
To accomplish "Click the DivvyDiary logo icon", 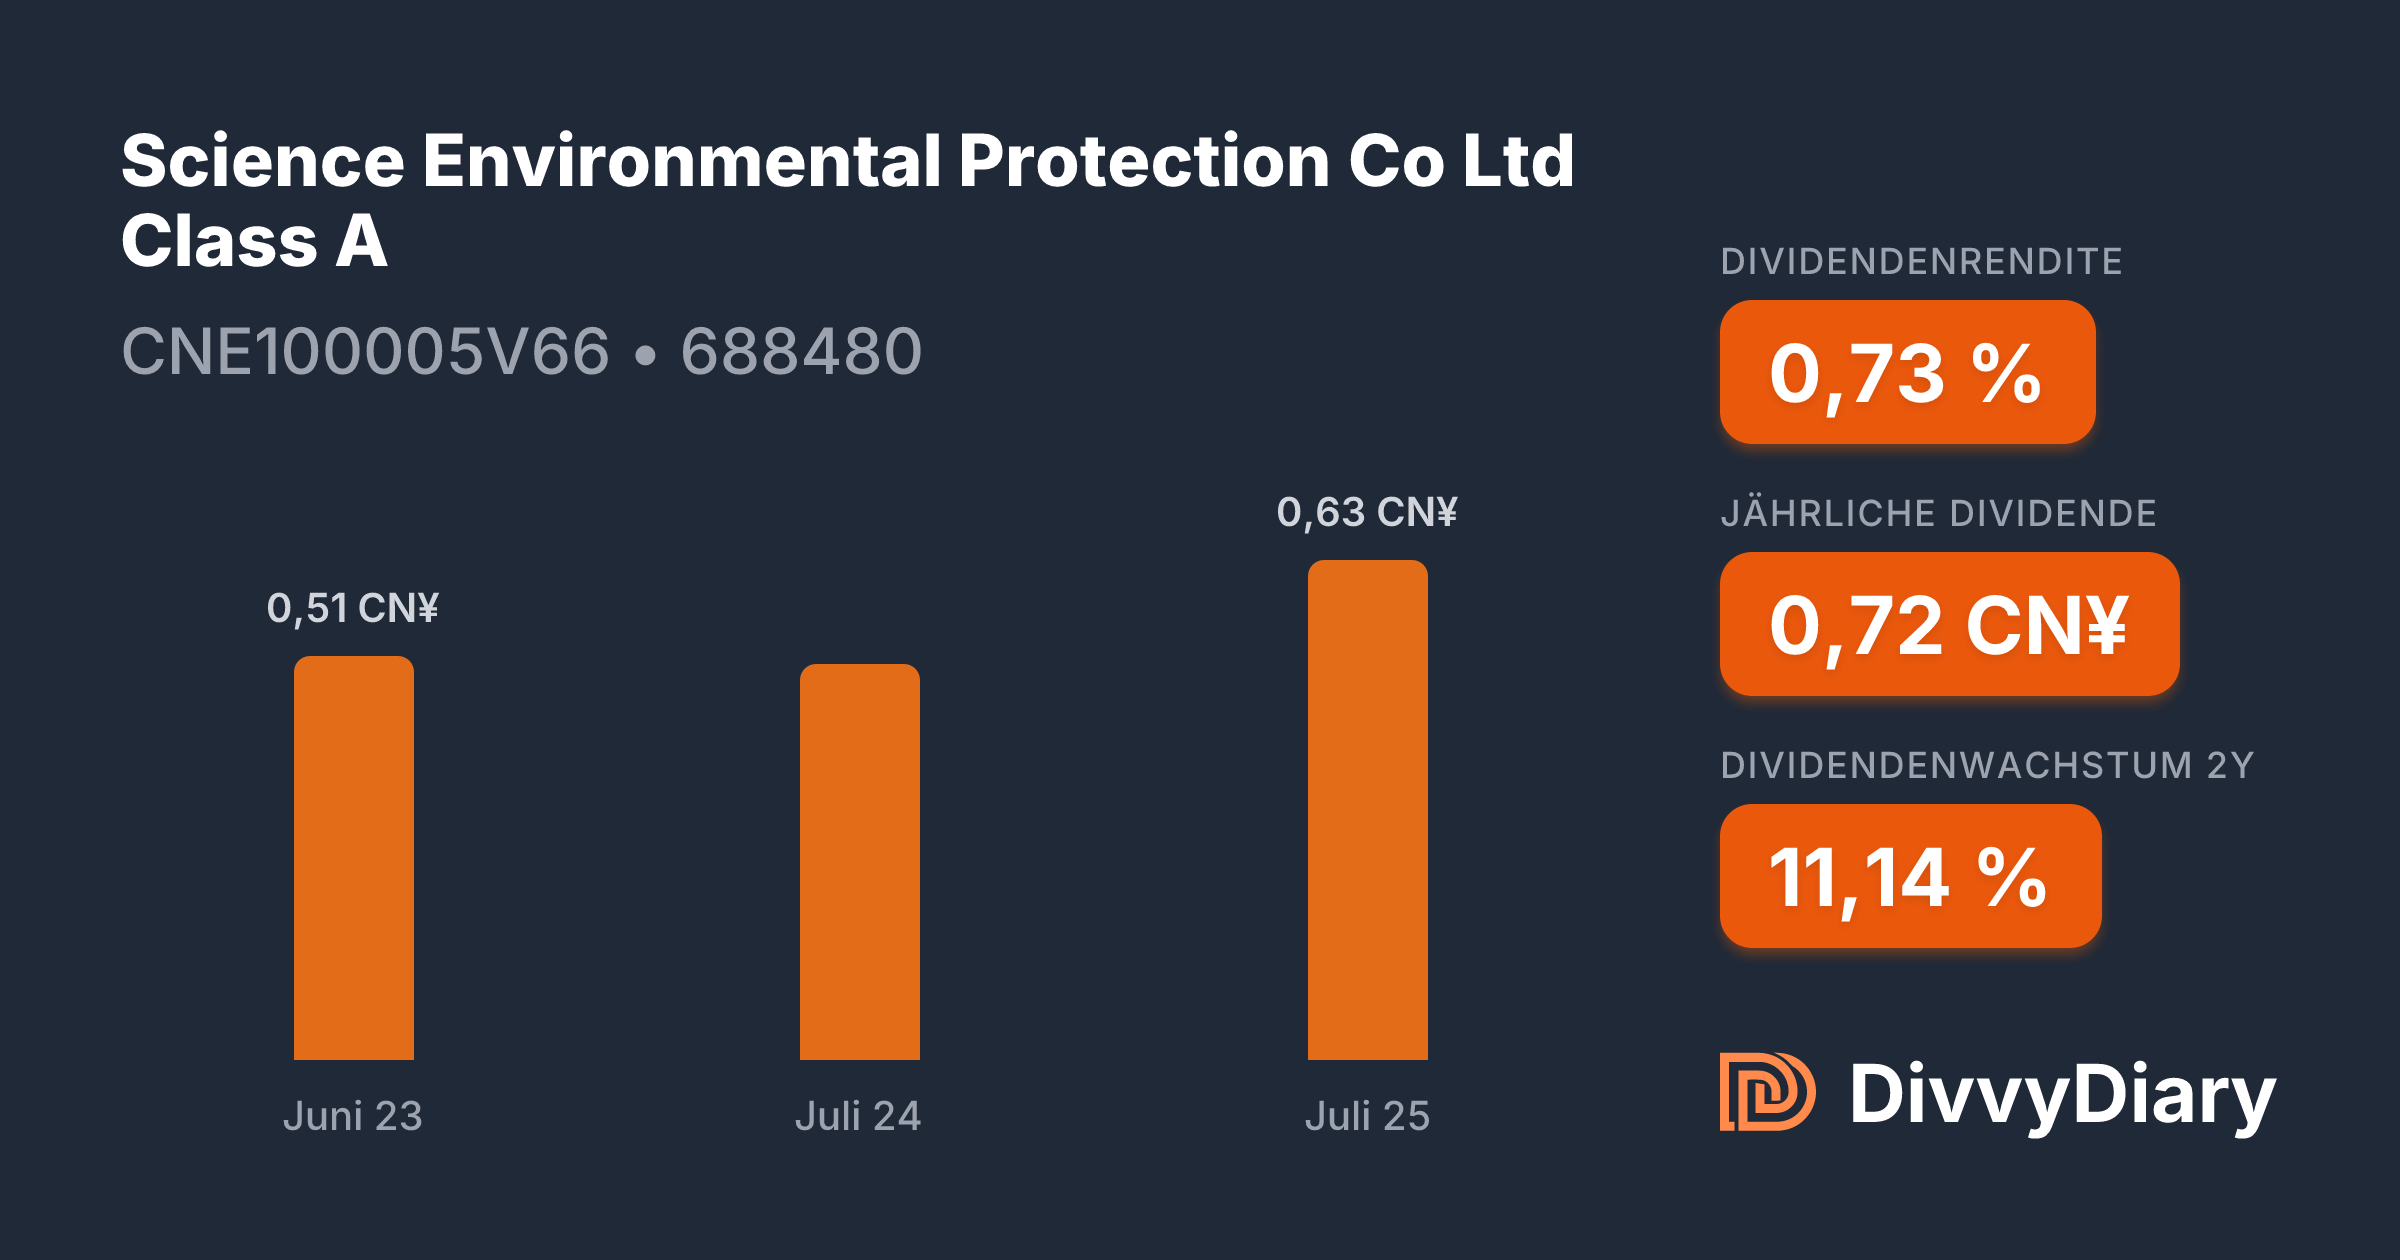I will pos(1766,1092).
